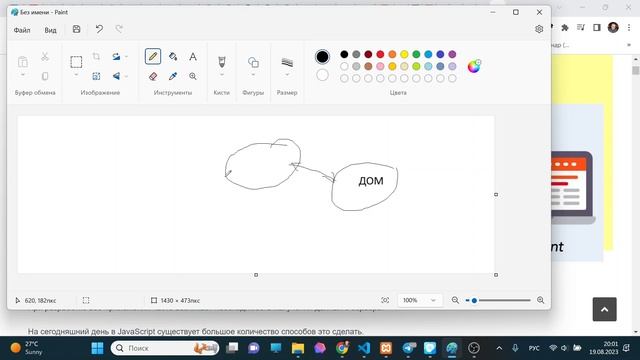640x360 pixels.
Task: Click the Copy icon
Action: tap(45, 76)
